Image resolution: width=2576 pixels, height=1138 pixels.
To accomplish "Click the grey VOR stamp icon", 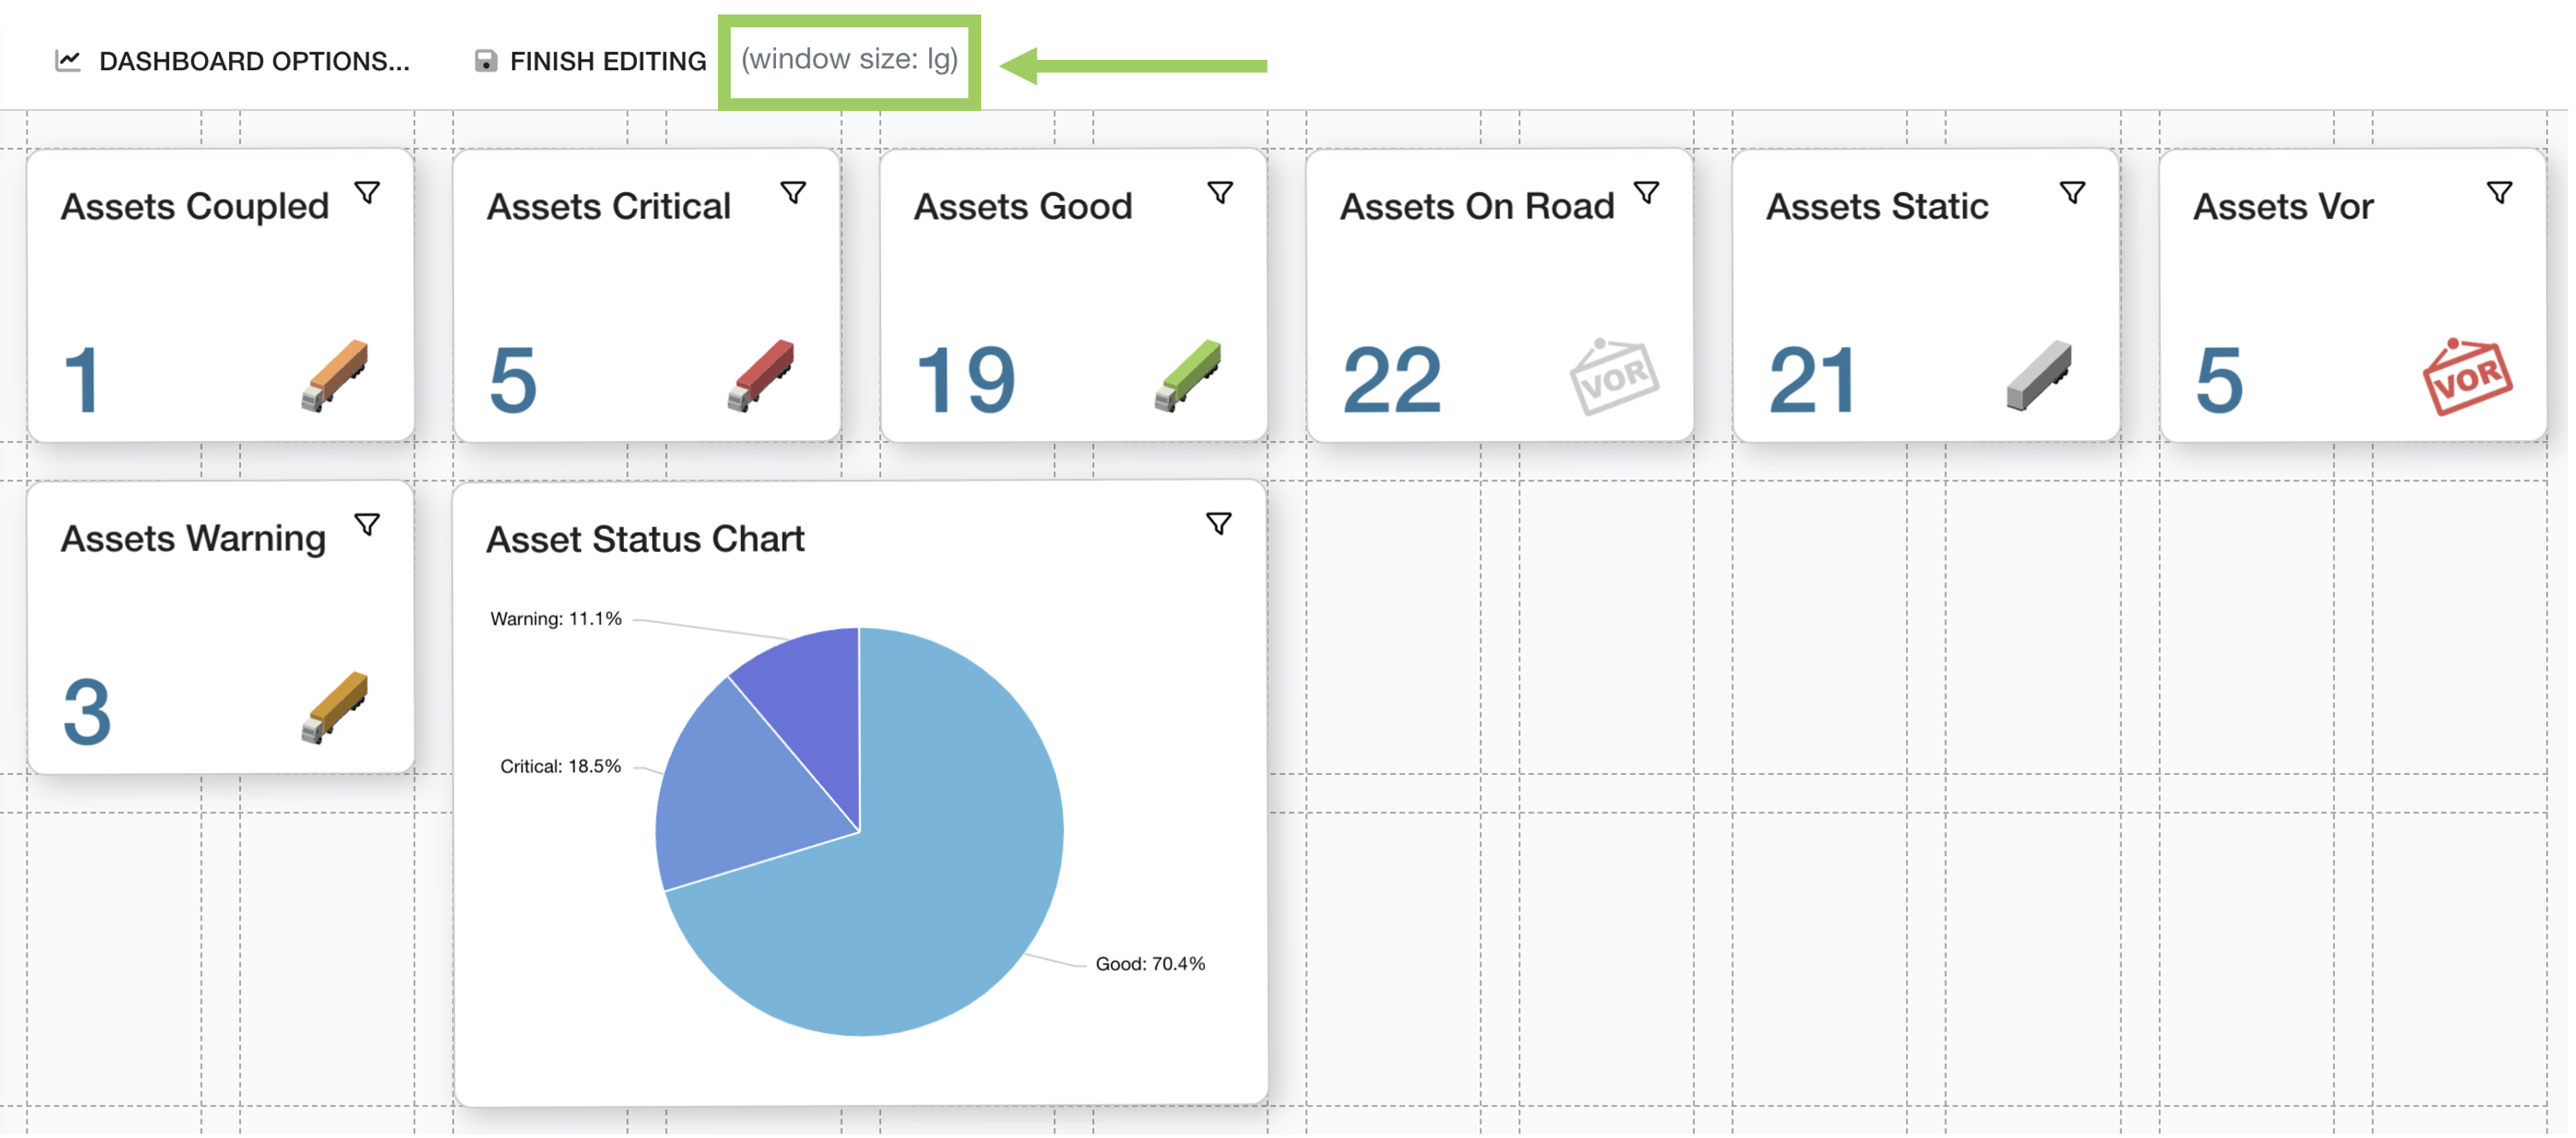I will [1613, 377].
